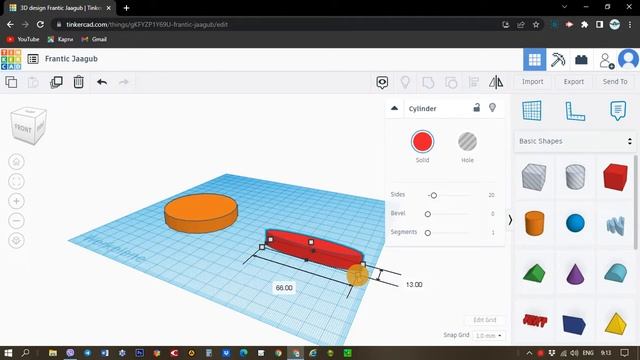Pick the green Roof shape
This screenshot has height=360, width=640.
pyautogui.click(x=534, y=273)
